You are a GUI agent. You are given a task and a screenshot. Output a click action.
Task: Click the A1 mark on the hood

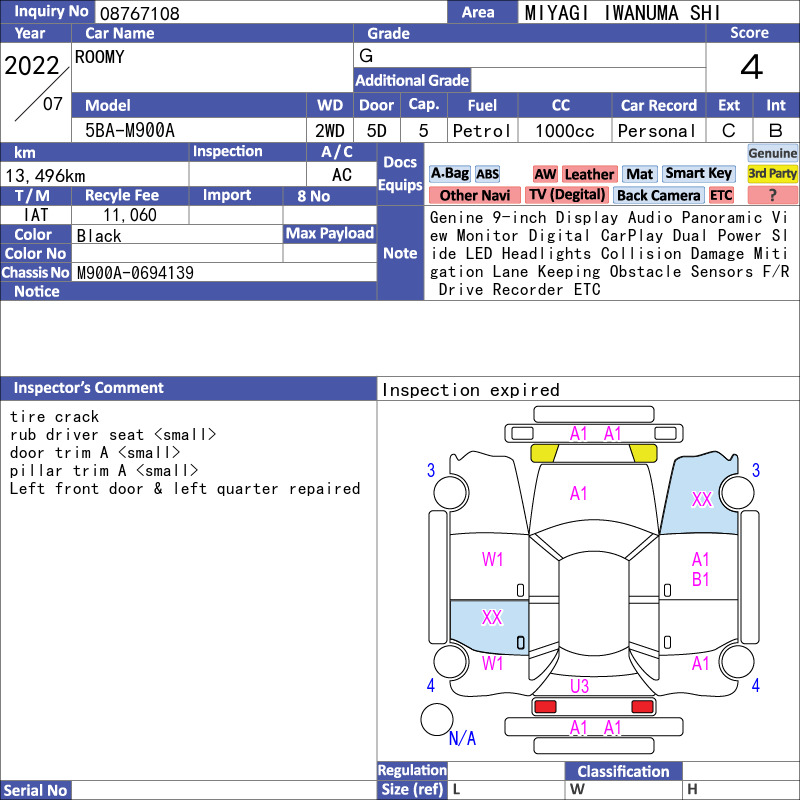(578, 493)
